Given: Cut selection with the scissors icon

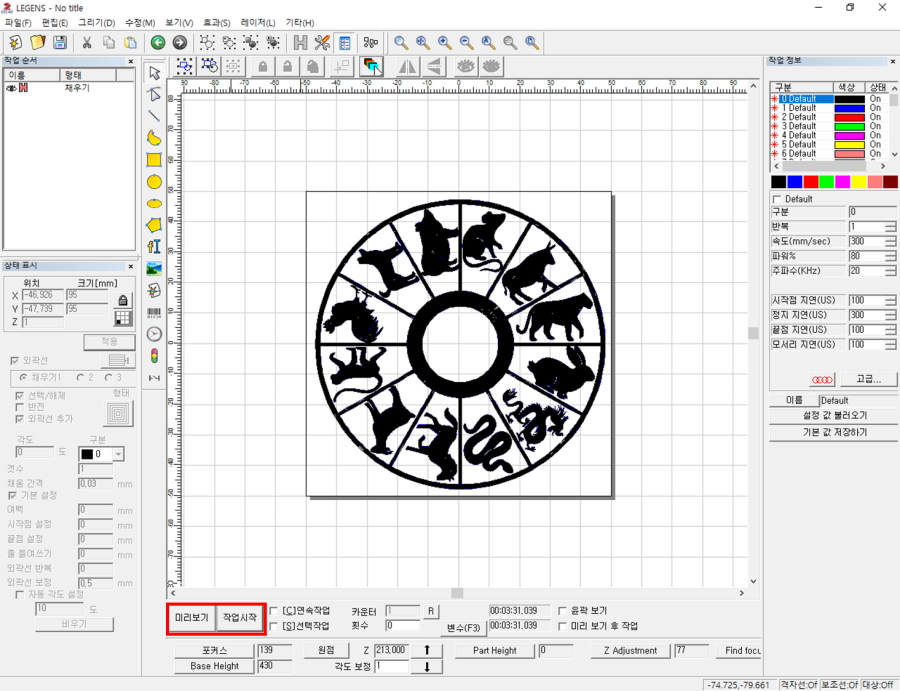Looking at the screenshot, I should (87, 42).
